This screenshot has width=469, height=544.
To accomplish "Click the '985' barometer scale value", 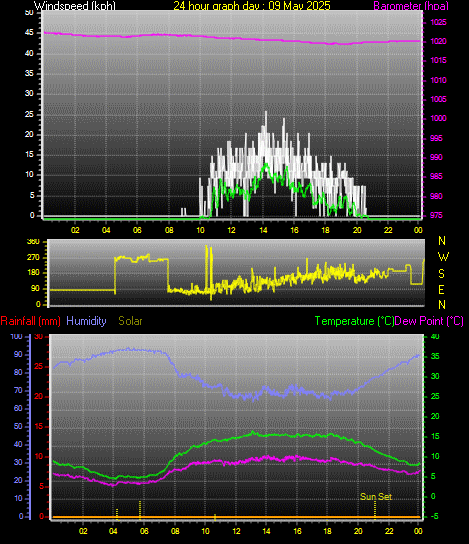I will [x=436, y=176].
